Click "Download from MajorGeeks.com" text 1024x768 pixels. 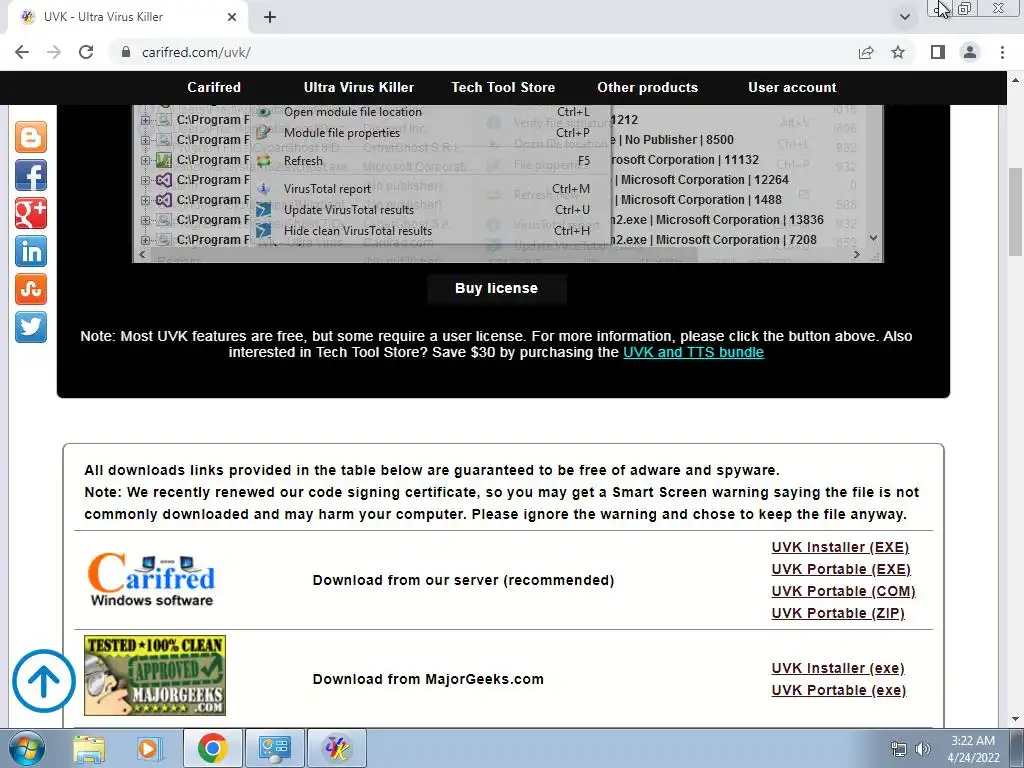pyautogui.click(x=428, y=679)
